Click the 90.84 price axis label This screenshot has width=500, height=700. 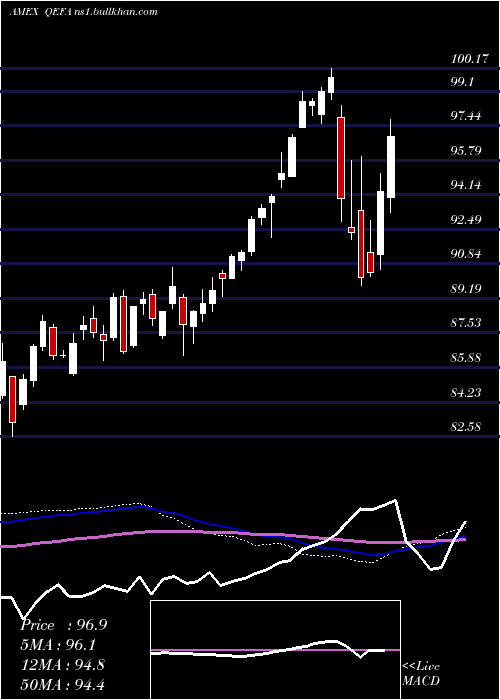466,254
